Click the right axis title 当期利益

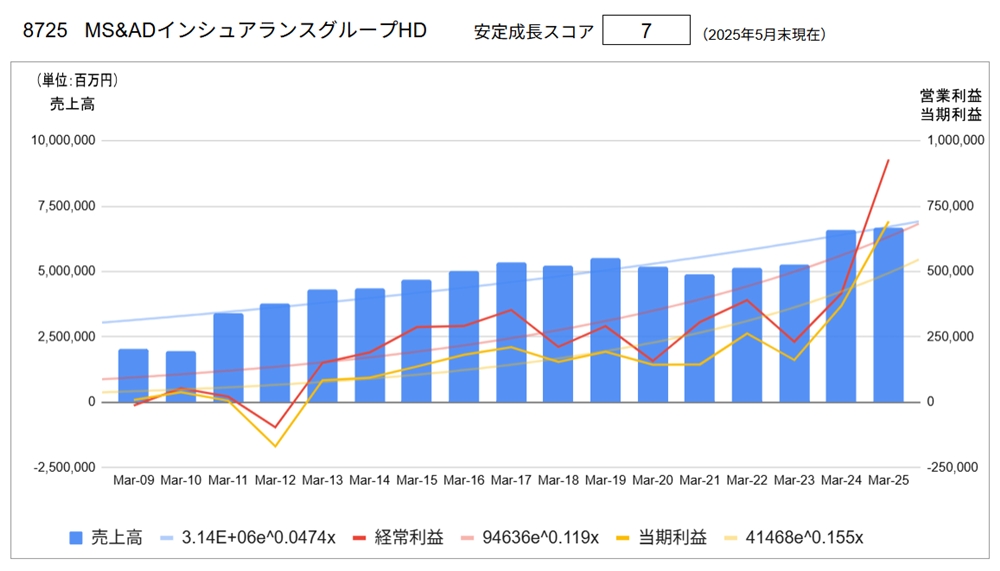[950, 115]
